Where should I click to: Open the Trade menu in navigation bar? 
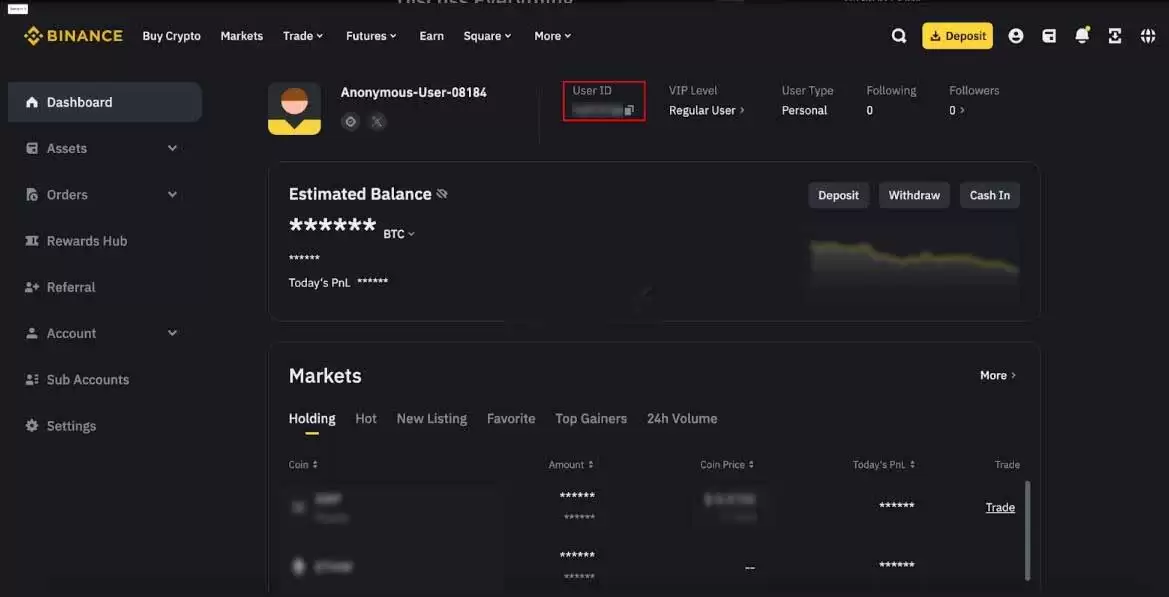[x=303, y=36]
